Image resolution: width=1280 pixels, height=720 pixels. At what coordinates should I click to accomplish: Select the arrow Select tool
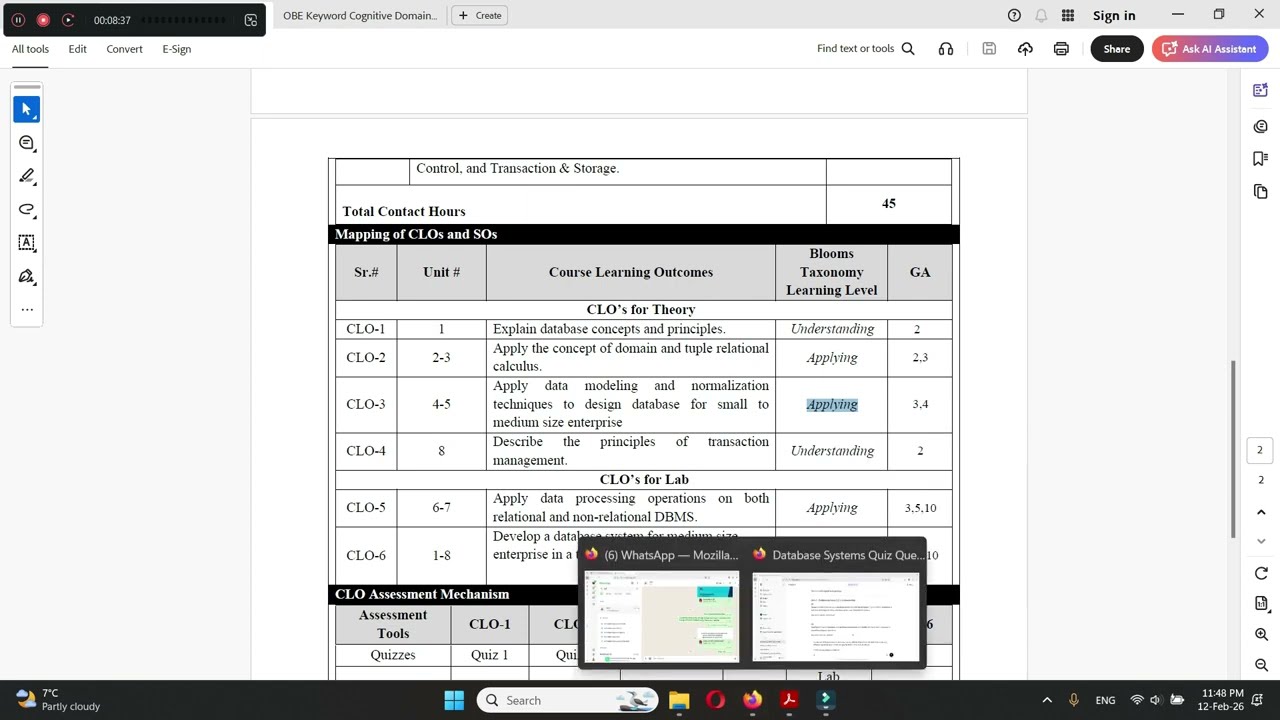click(x=27, y=109)
